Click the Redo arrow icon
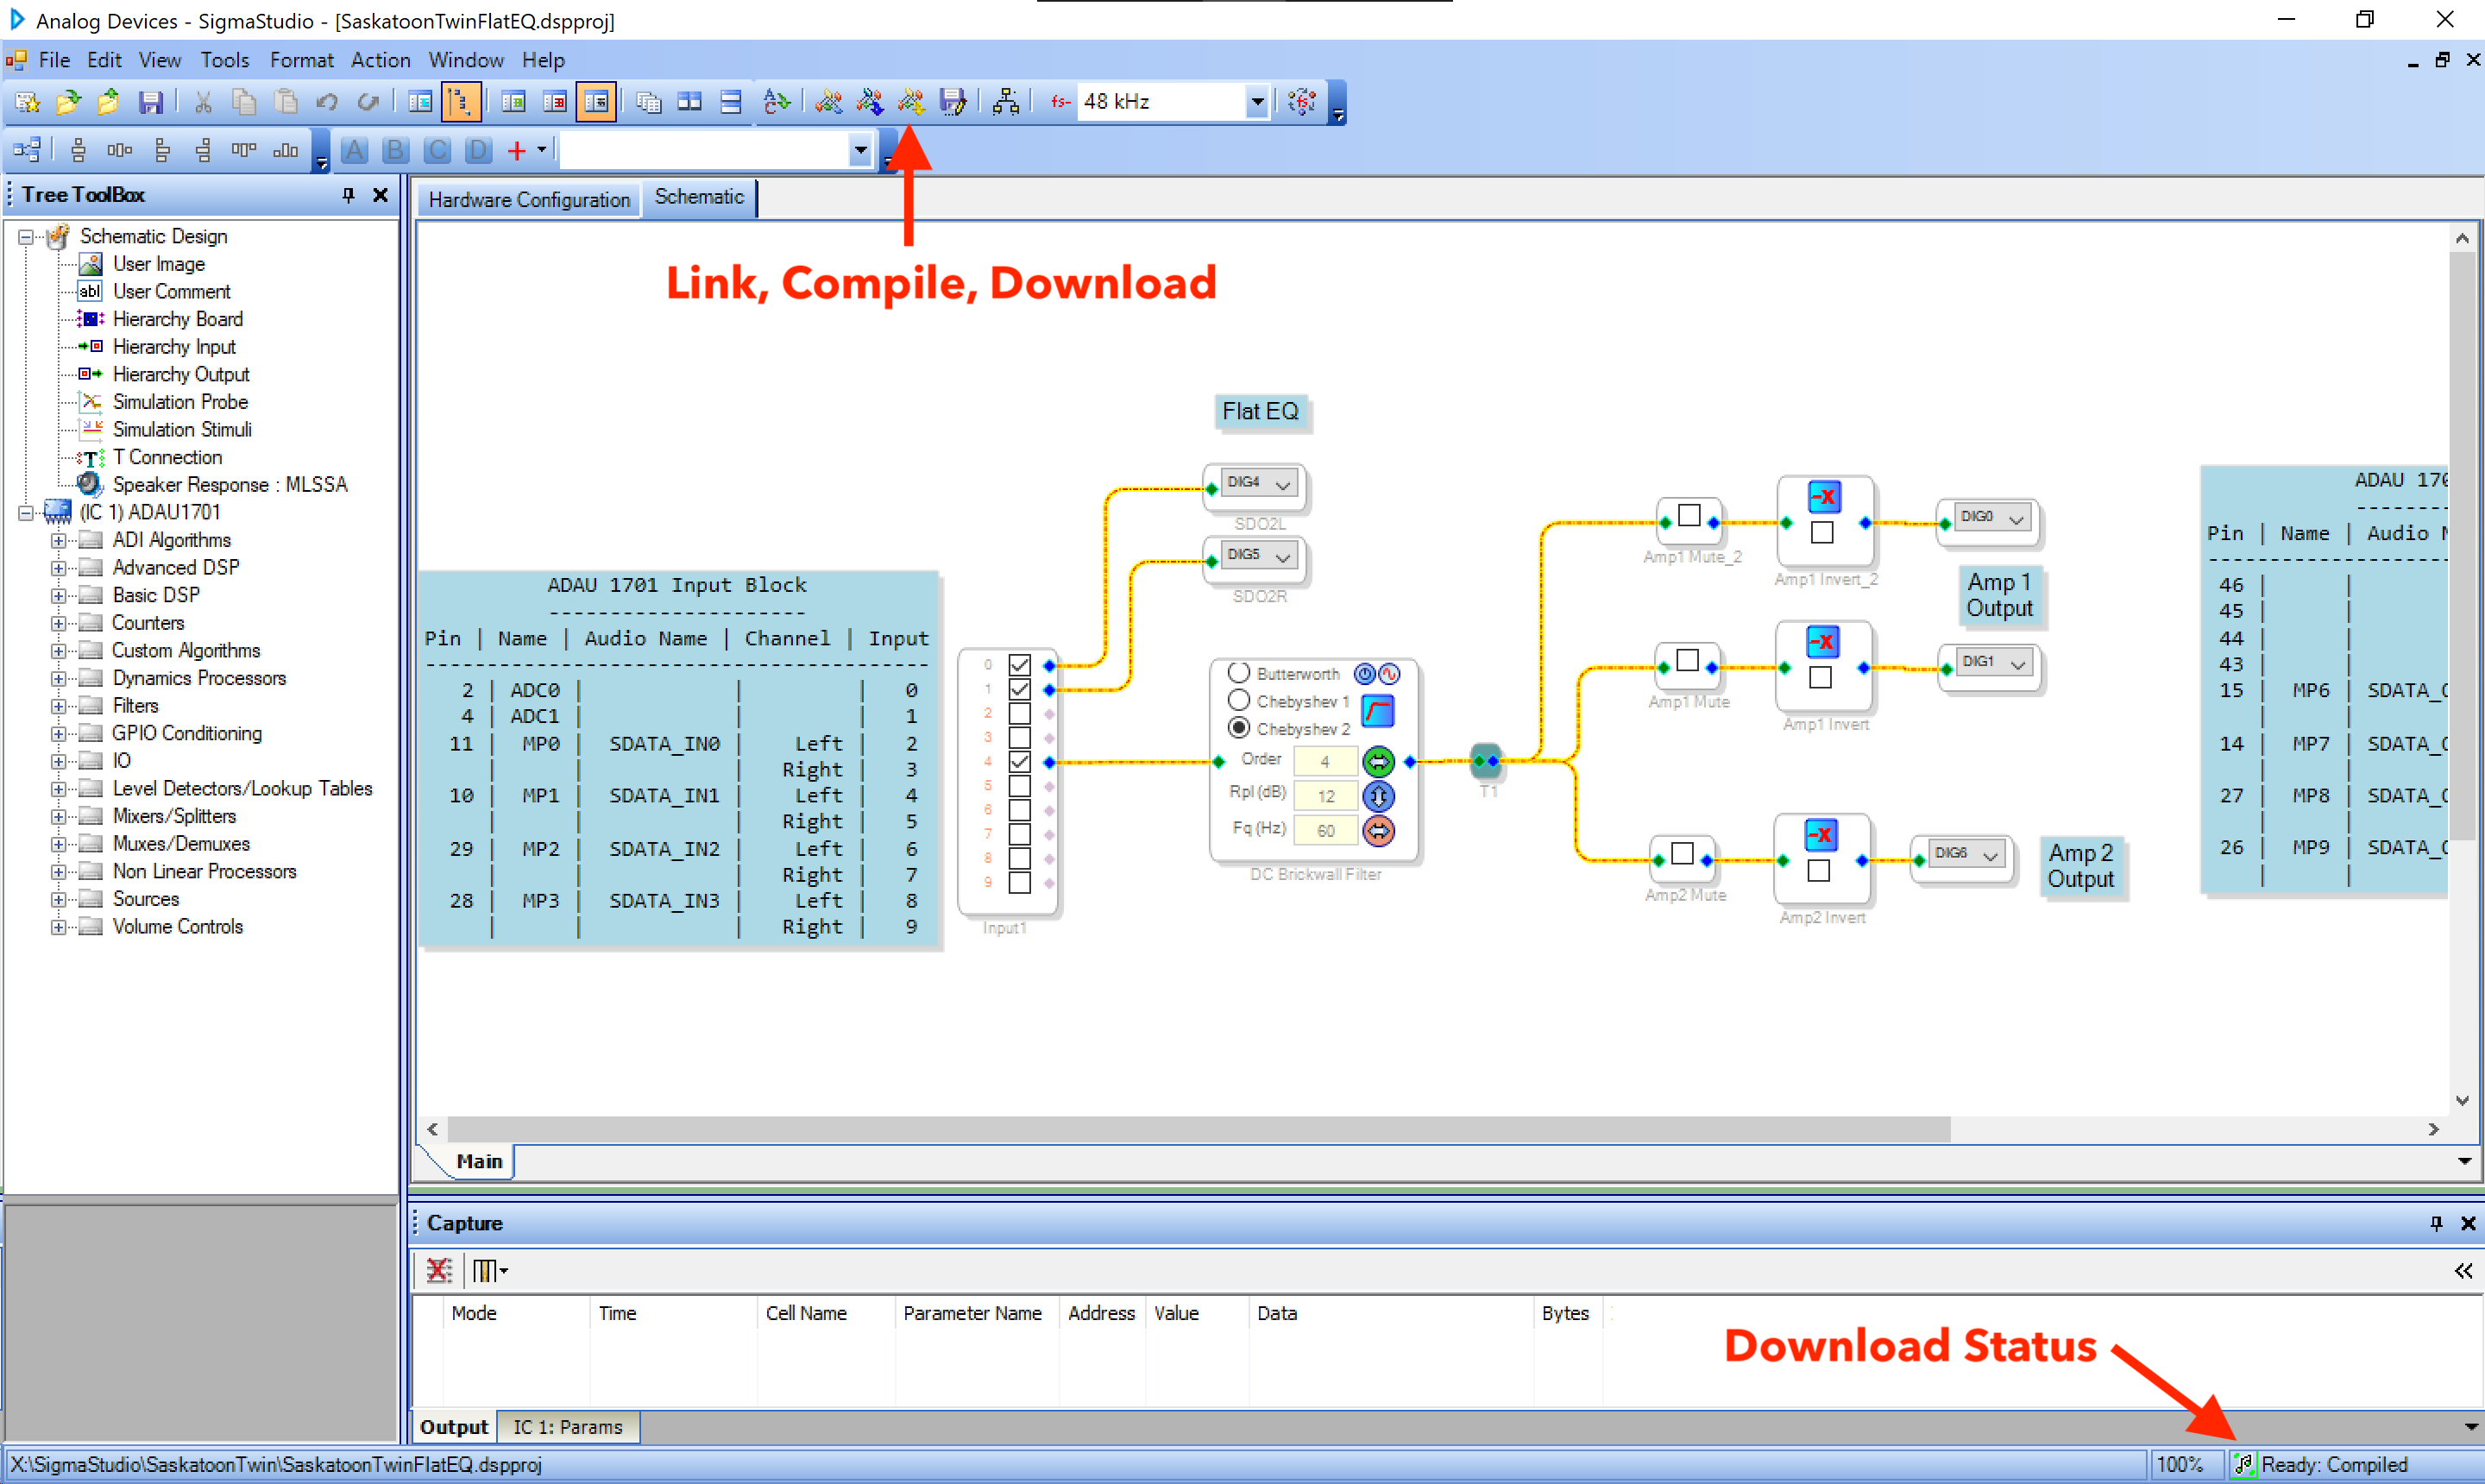 pyautogui.click(x=368, y=102)
